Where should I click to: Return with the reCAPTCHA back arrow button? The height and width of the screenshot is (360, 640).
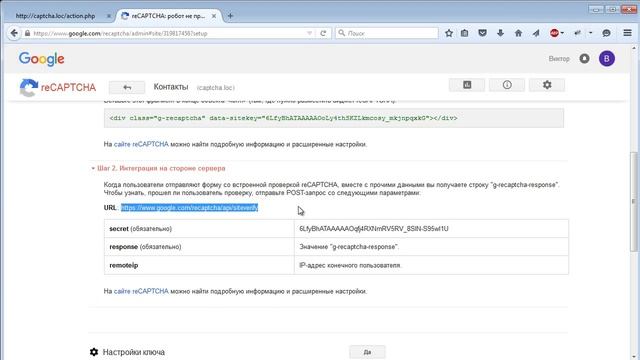point(127,87)
